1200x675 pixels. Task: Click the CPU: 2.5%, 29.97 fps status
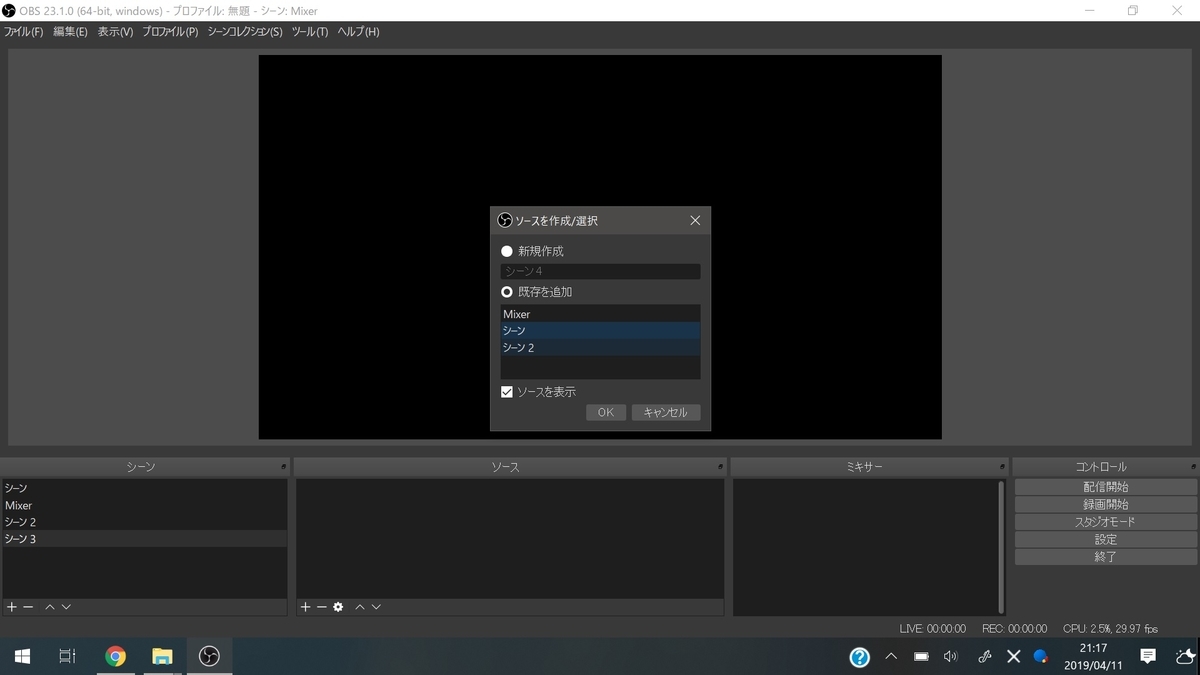[x=1110, y=629]
